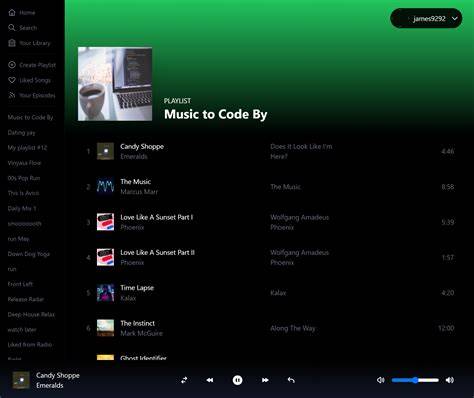Click the Candy Shoppe album art in track list

105,151
